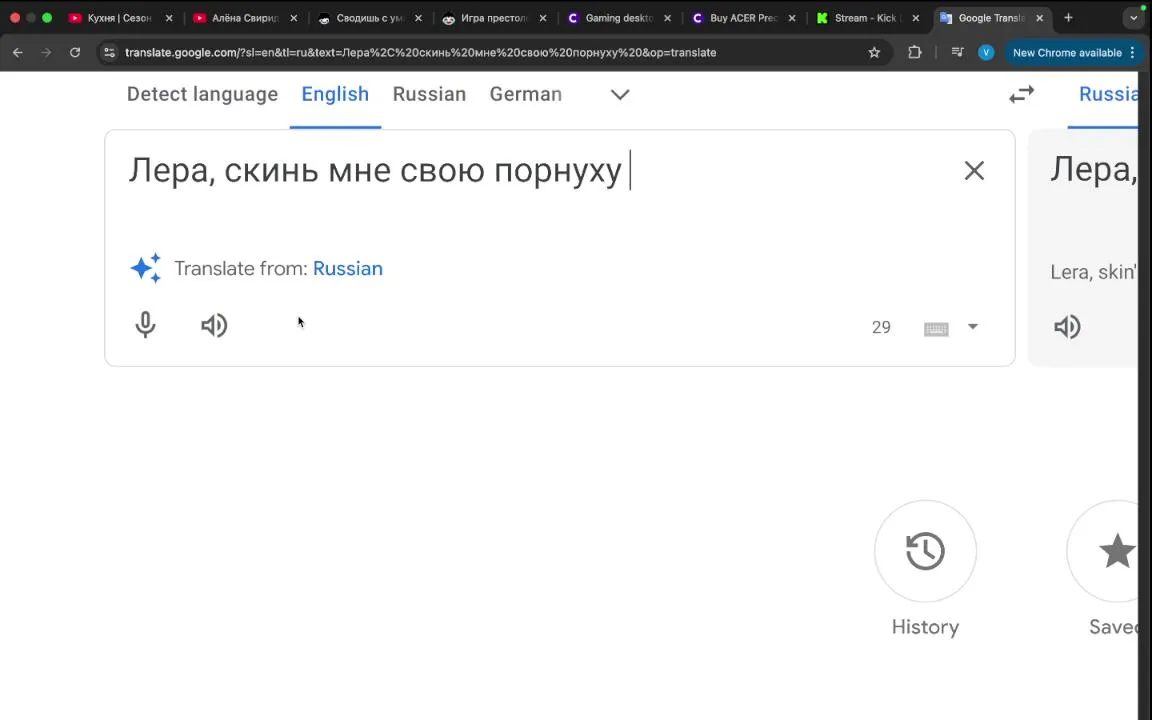Bookmark this page with star icon

(874, 52)
